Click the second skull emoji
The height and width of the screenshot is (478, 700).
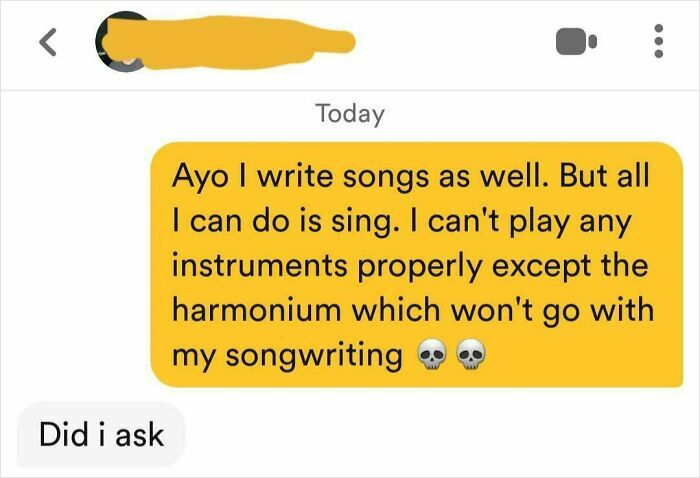coord(471,355)
